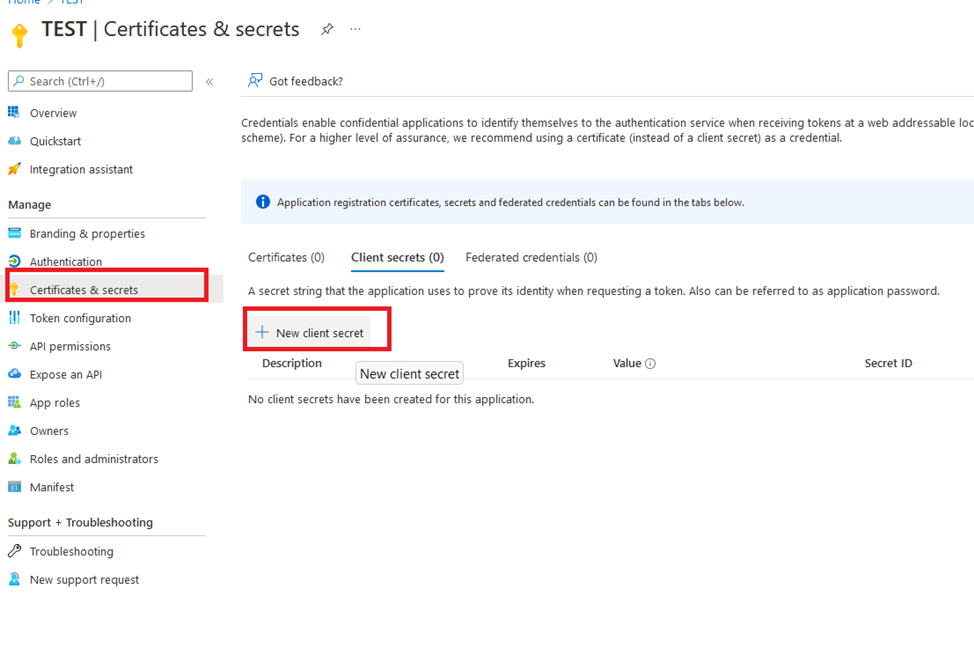The image size is (974, 670).
Task: Open New support request
Action: 84,580
